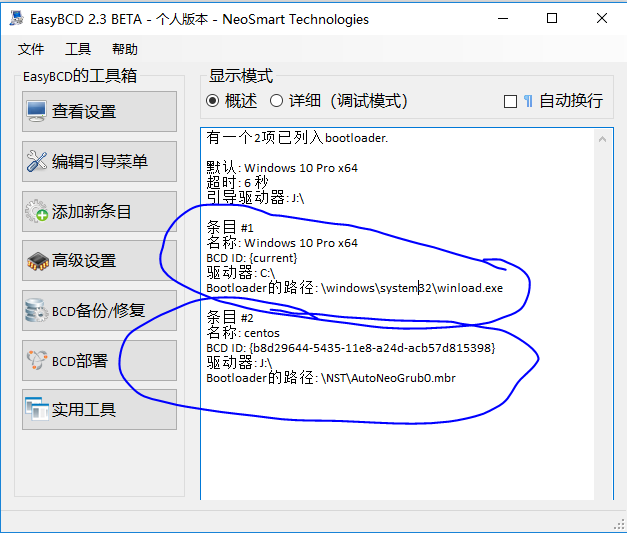Click text \windows\system32\winload.exe

point(412,288)
